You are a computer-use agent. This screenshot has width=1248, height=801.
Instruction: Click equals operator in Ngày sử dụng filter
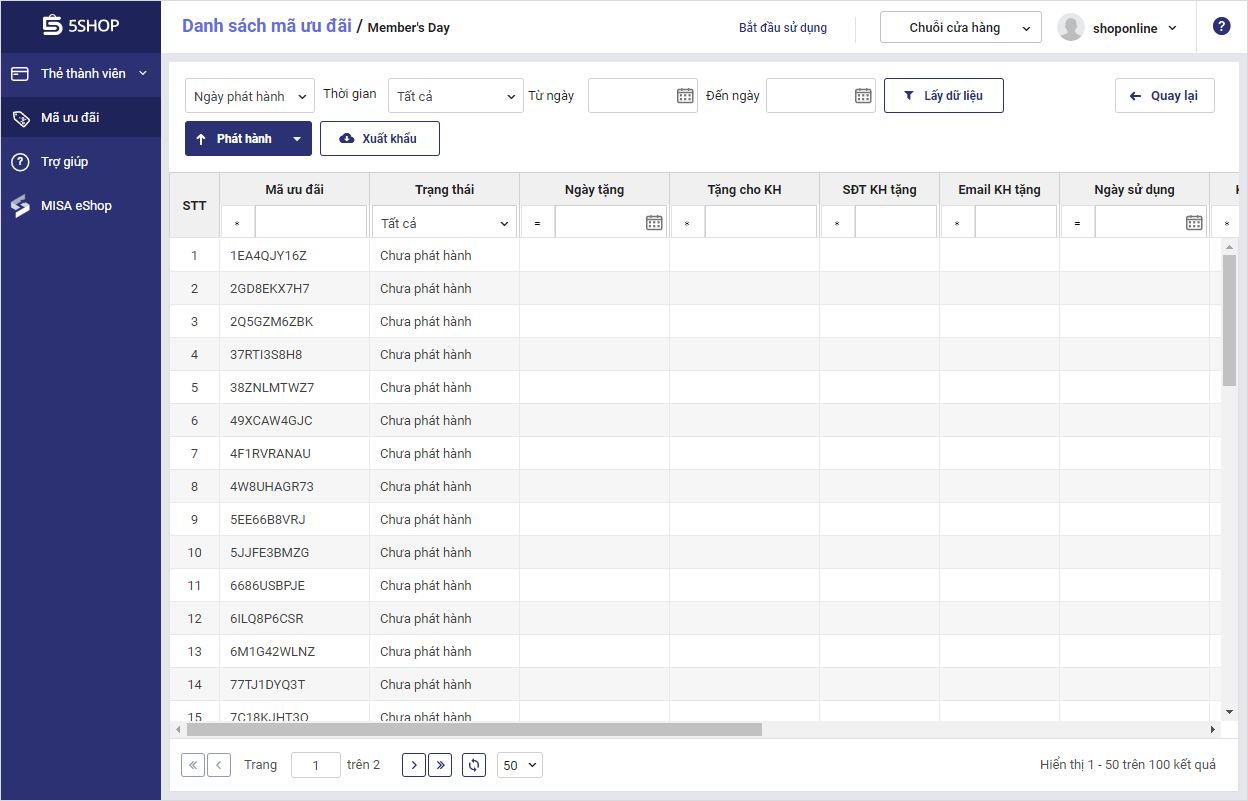pyautogui.click(x=1077, y=223)
